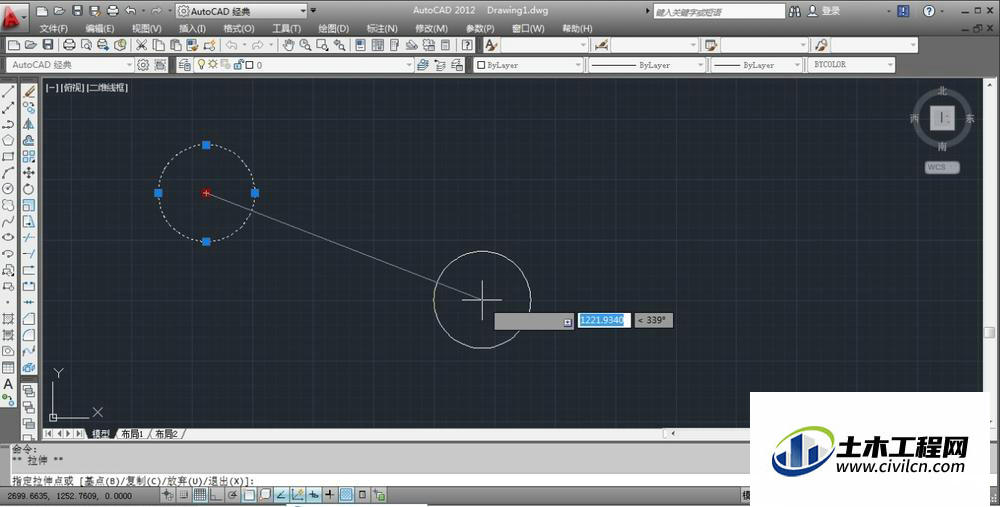Click the WCS button under the ViewCube
This screenshot has width=1000, height=507.
point(942,167)
